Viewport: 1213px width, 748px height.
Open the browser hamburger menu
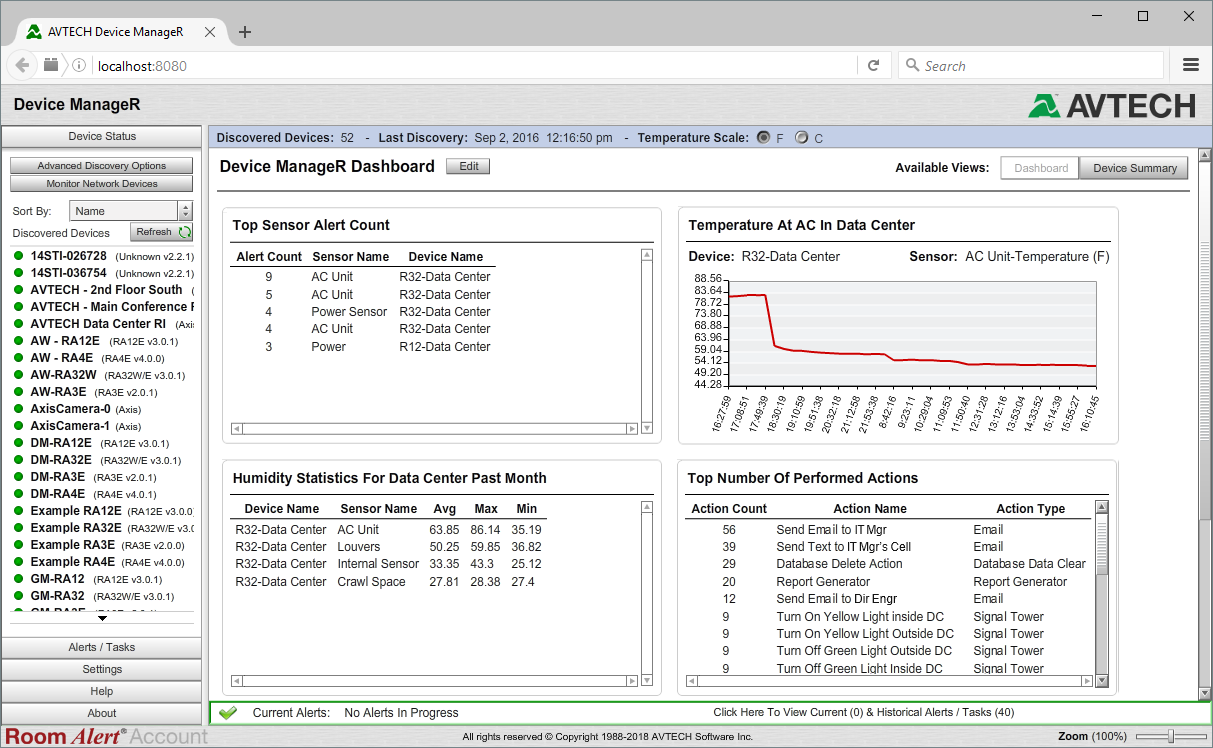tap(1190, 65)
